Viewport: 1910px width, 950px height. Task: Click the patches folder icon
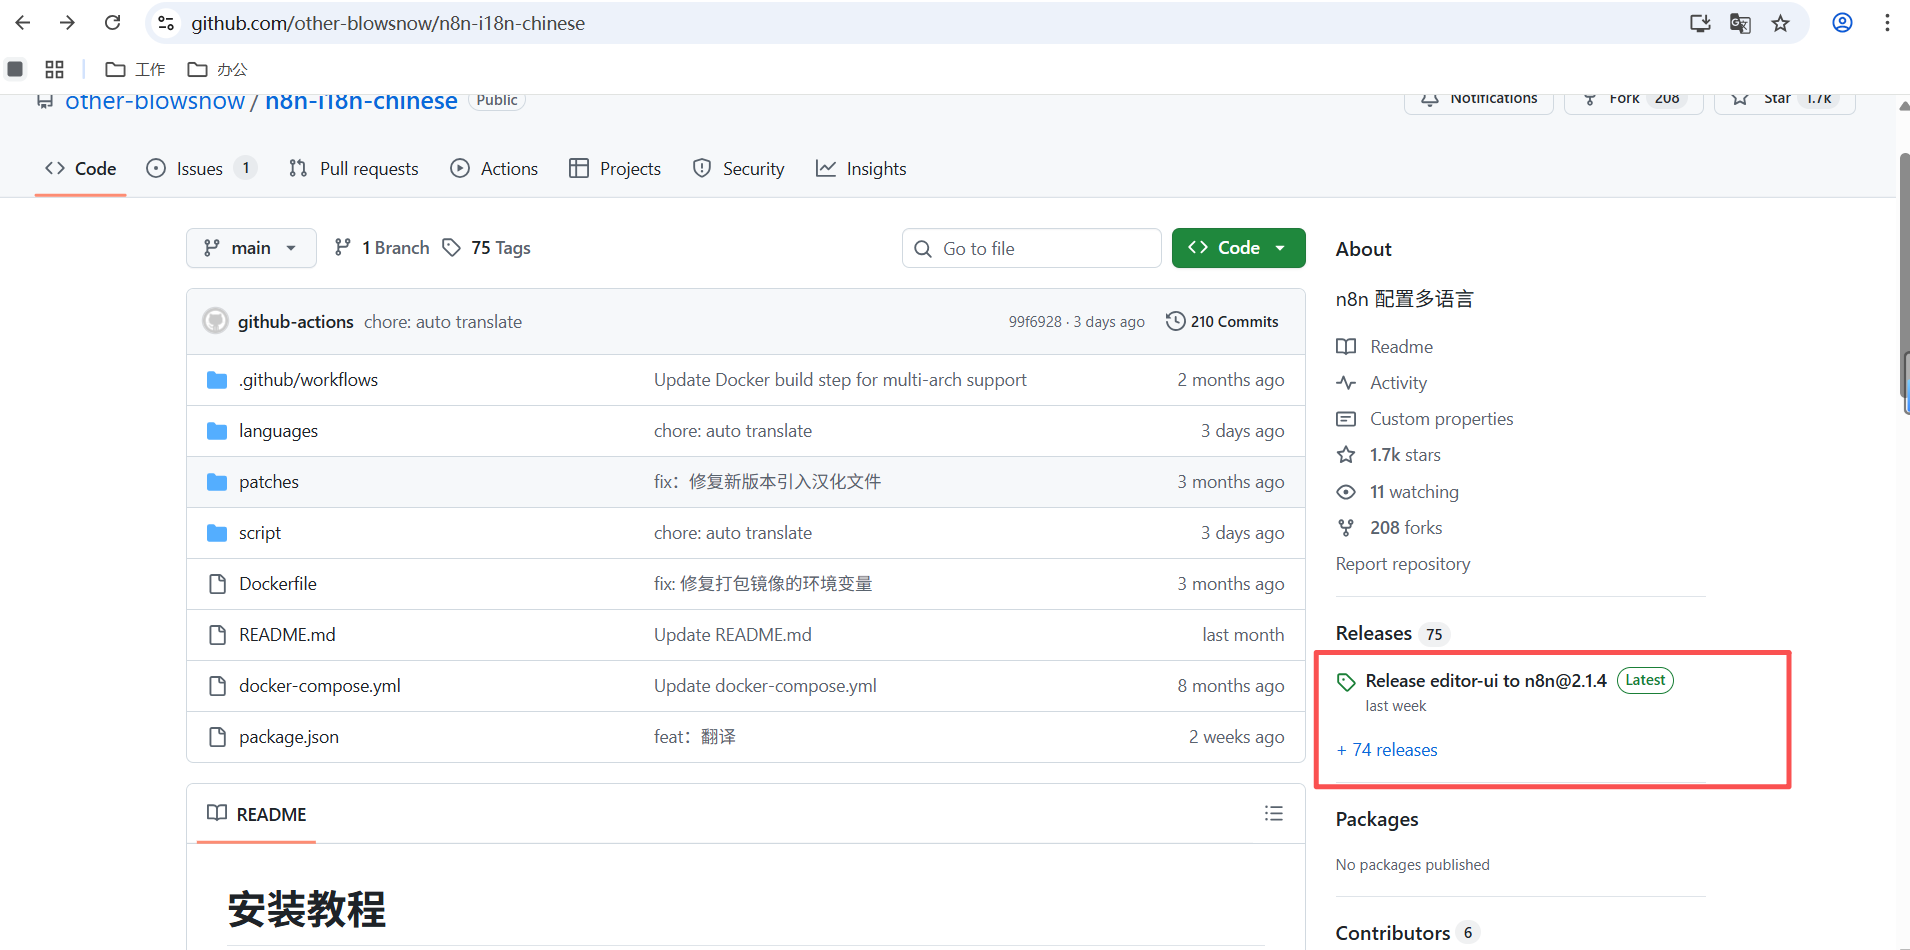(217, 482)
